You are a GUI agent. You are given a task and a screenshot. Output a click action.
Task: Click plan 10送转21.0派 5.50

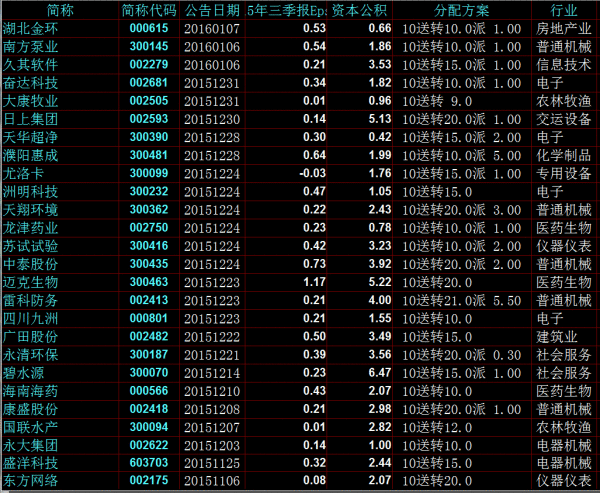pyautogui.click(x=461, y=300)
